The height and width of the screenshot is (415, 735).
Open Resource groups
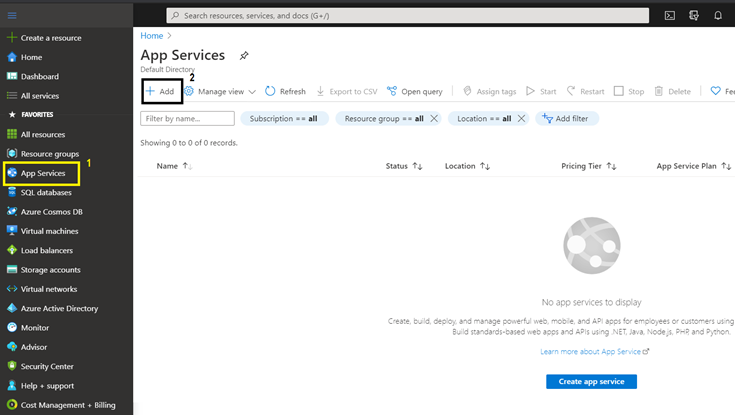[50, 154]
